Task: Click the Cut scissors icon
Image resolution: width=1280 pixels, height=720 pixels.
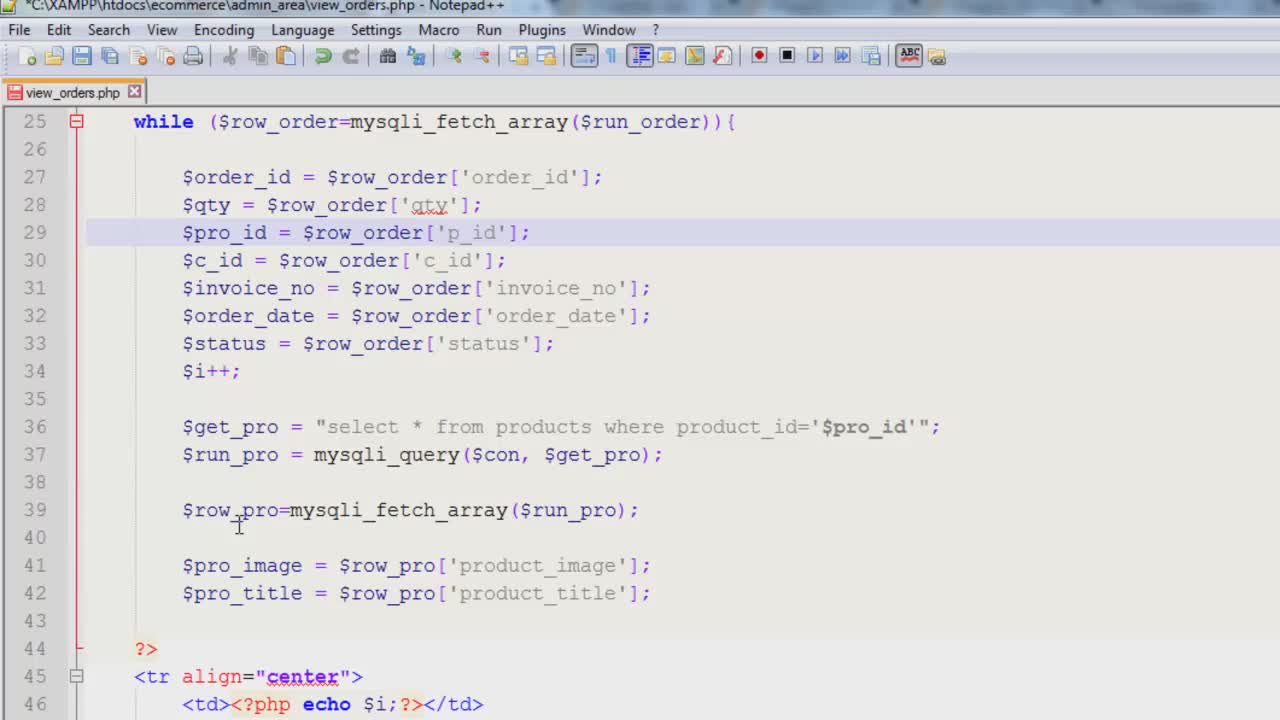Action: [x=230, y=56]
